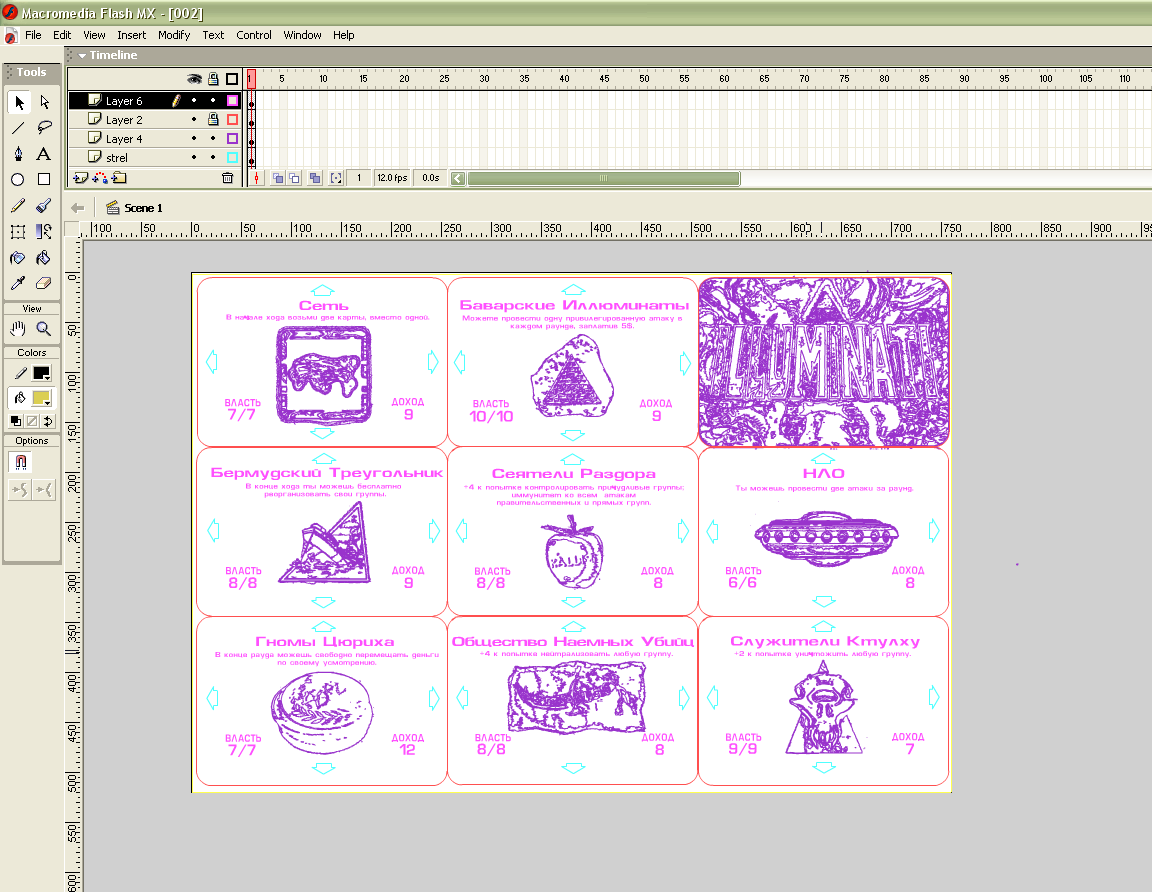Open the fill color picker

pyautogui.click(x=41, y=398)
